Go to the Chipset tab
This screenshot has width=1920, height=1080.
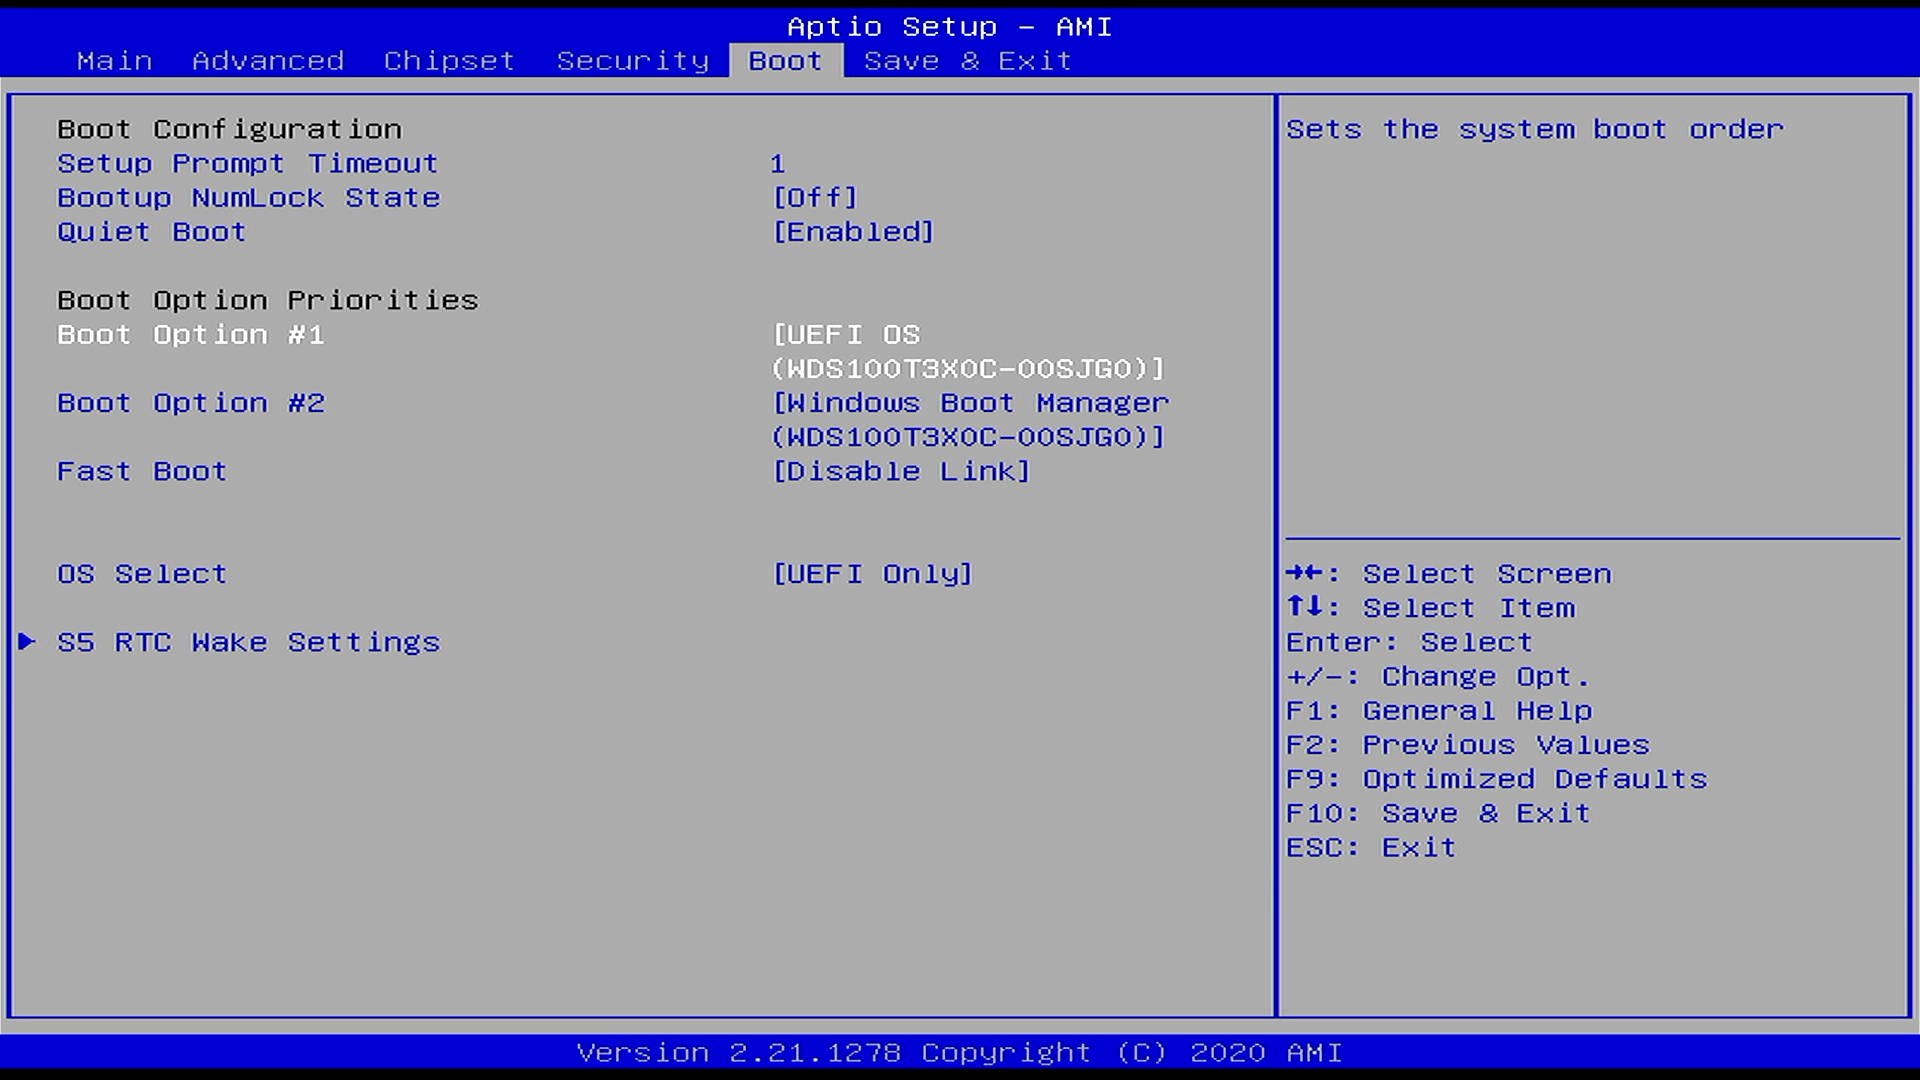click(x=449, y=61)
